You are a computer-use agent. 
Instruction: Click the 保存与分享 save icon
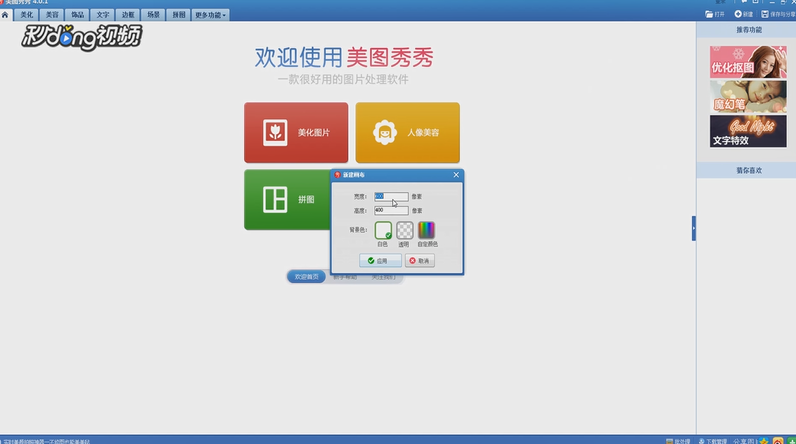[x=778, y=14]
